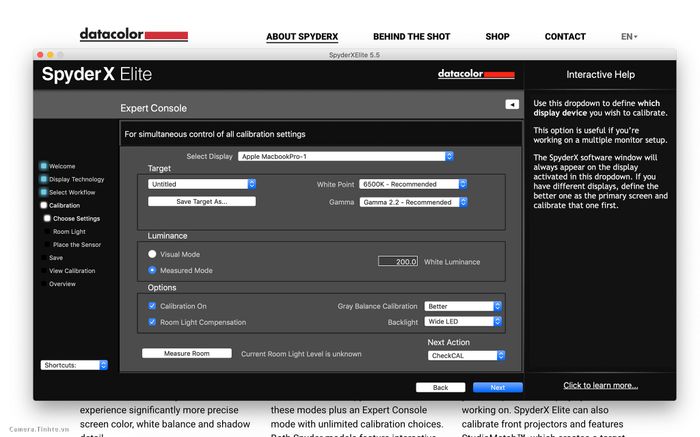Click the Expert Console heading

pos(154,108)
